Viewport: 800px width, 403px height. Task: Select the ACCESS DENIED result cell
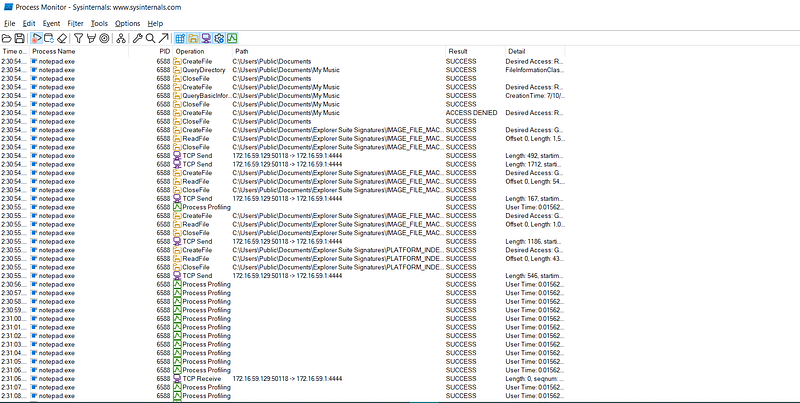pyautogui.click(x=471, y=113)
